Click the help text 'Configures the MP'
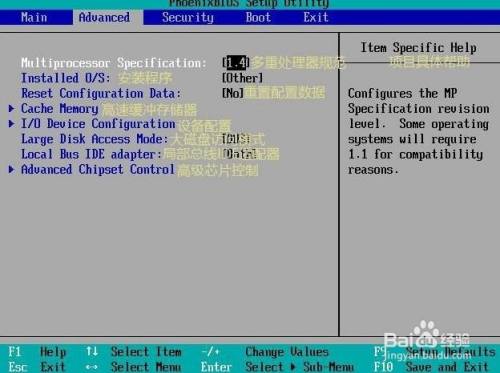This screenshot has width=500, height=373. pos(402,93)
